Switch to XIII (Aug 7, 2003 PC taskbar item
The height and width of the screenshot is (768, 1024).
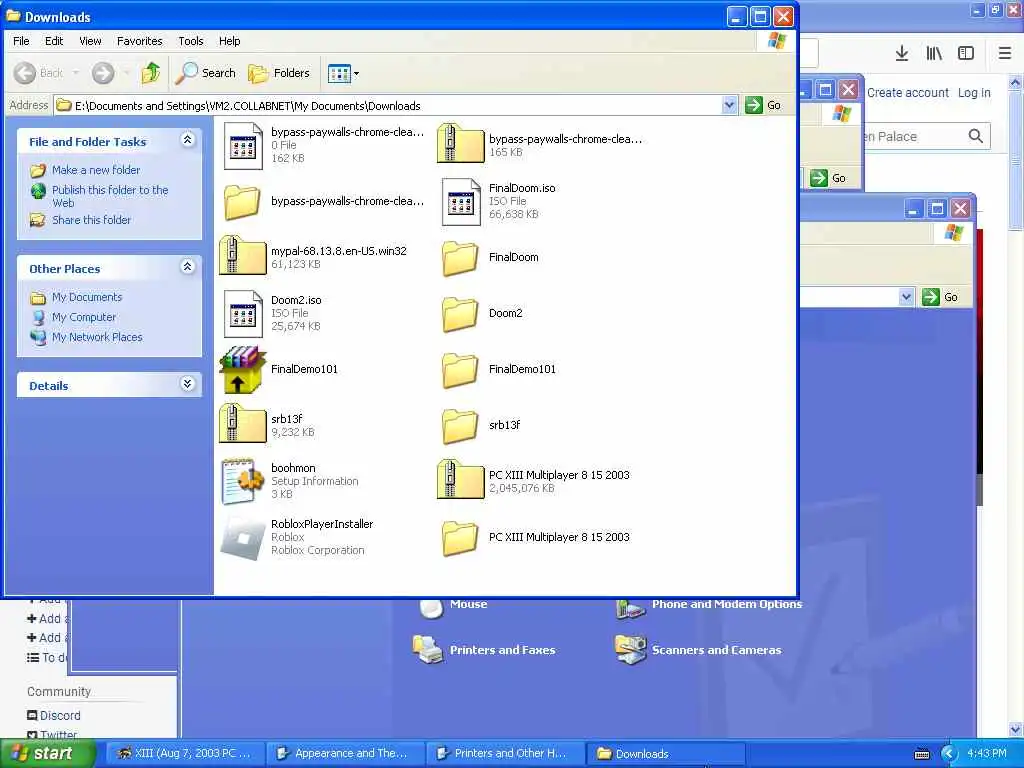pyautogui.click(x=185, y=753)
